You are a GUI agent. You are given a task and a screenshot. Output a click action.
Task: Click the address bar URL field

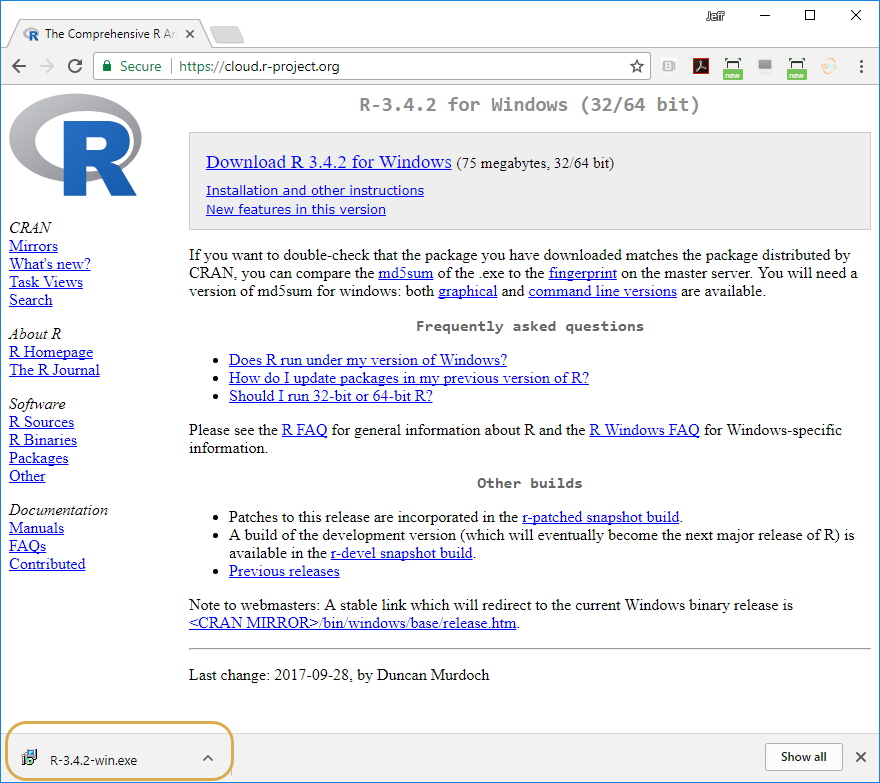coord(400,66)
